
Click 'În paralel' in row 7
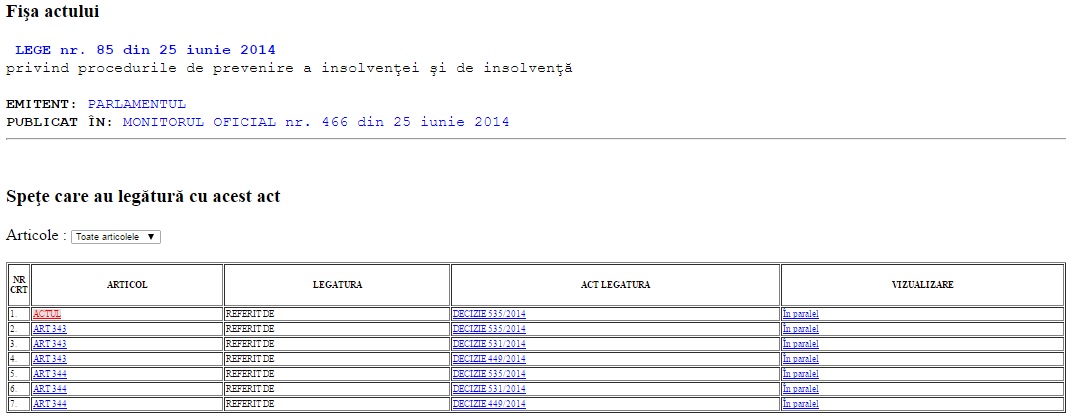tap(801, 404)
